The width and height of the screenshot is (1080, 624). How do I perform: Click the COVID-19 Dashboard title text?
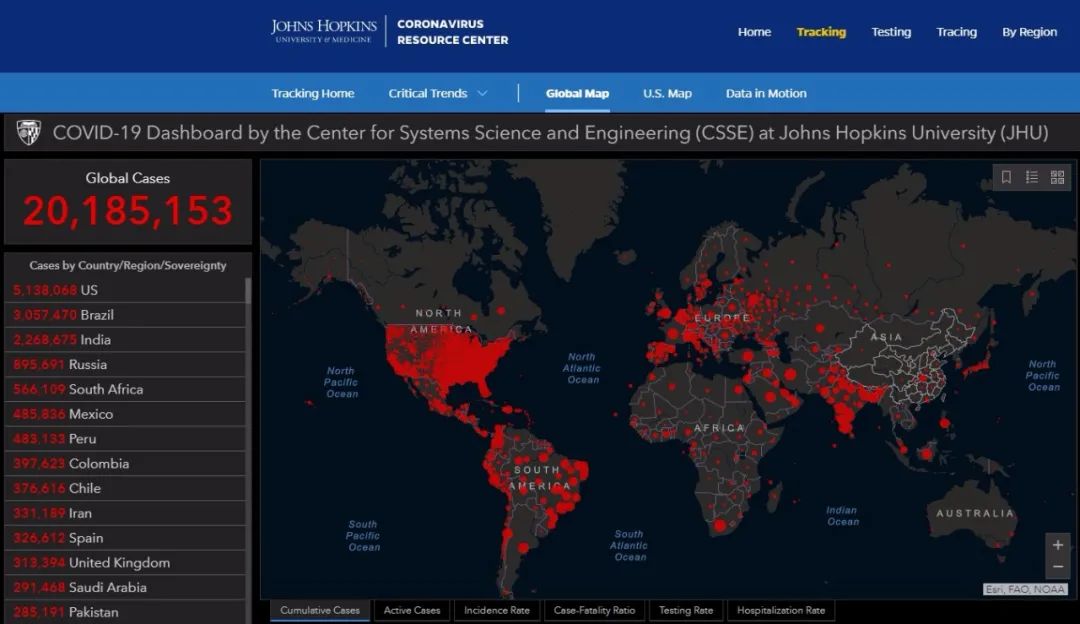click(x=550, y=132)
